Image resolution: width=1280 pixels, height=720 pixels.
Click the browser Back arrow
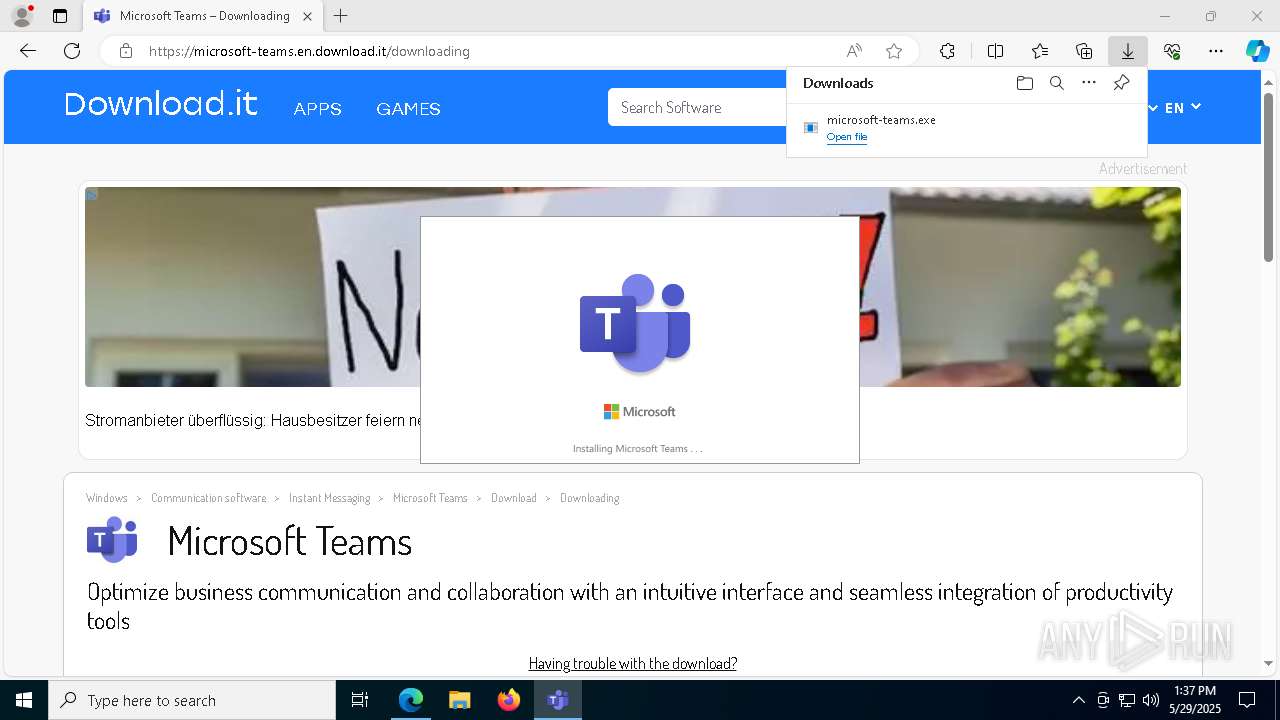tap(28, 51)
